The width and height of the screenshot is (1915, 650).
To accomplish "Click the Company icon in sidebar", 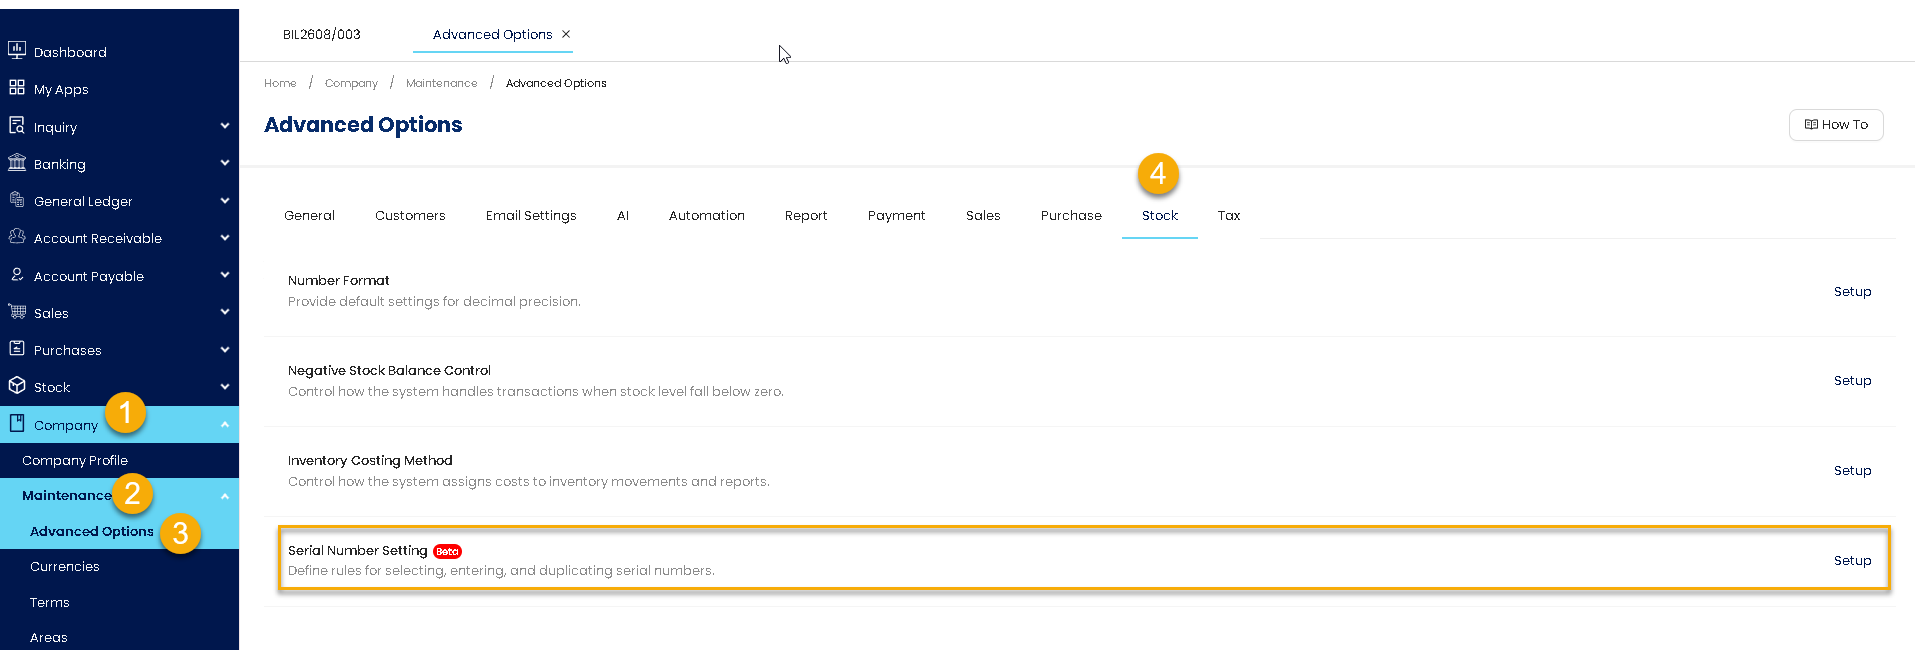I will pos(17,424).
